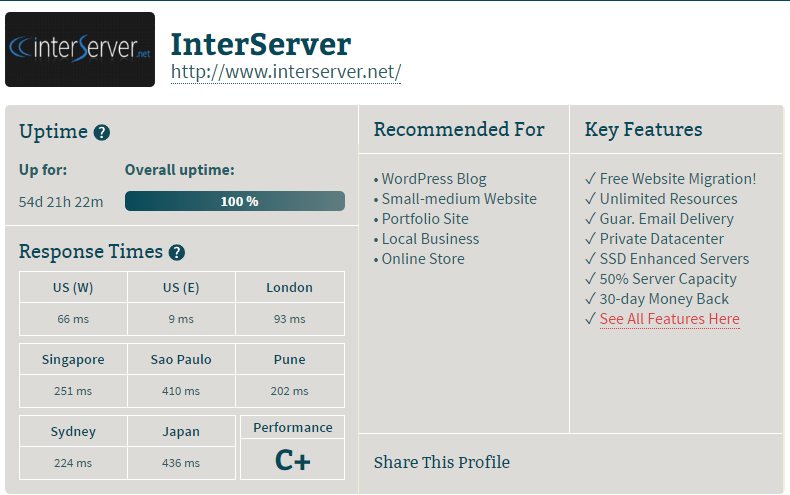Viewport: 790px width, 495px height.
Task: Click the Small-medium Website list item
Action: pos(459,199)
